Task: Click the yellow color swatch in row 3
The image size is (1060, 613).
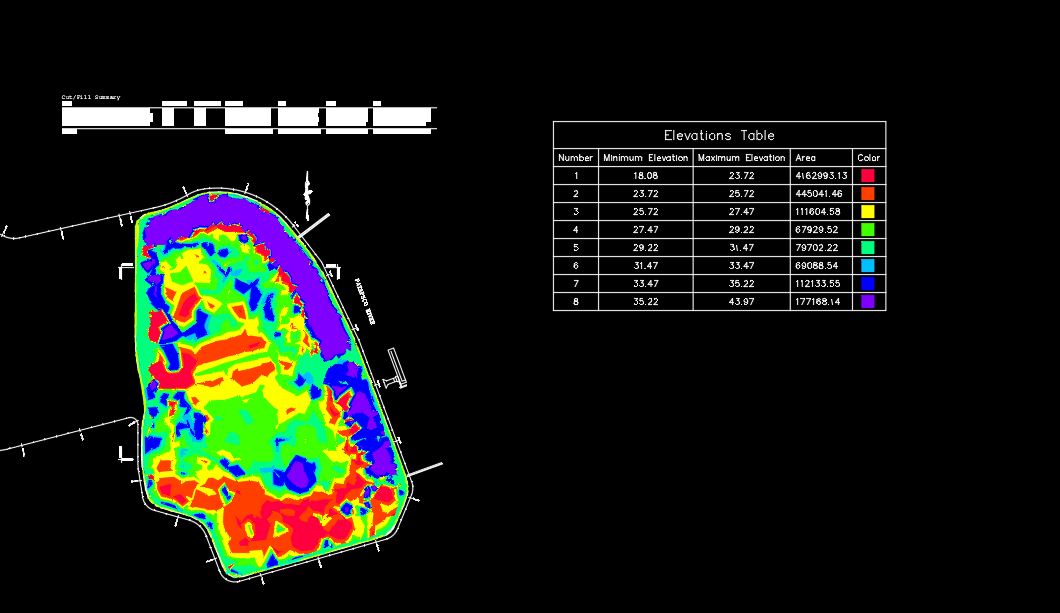Action: coord(868,211)
